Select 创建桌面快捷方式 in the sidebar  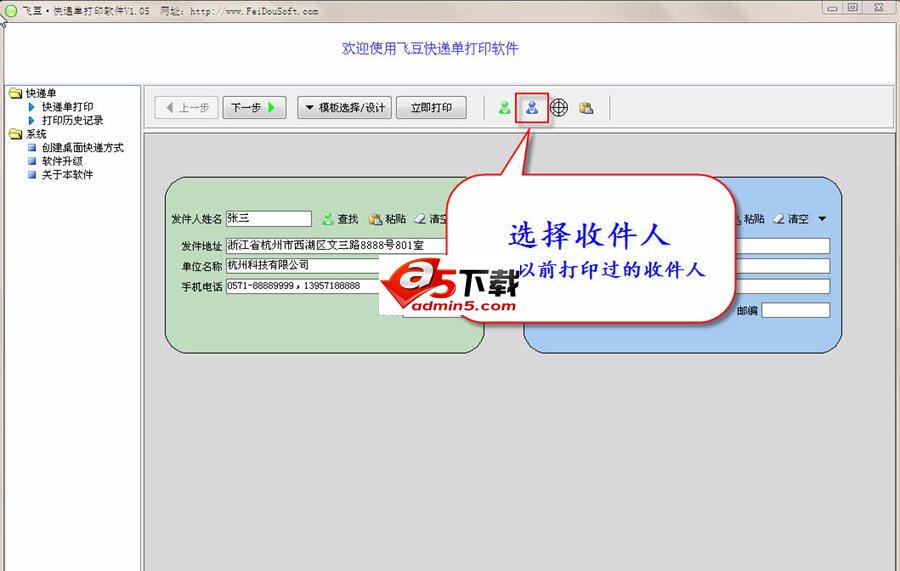83,147
